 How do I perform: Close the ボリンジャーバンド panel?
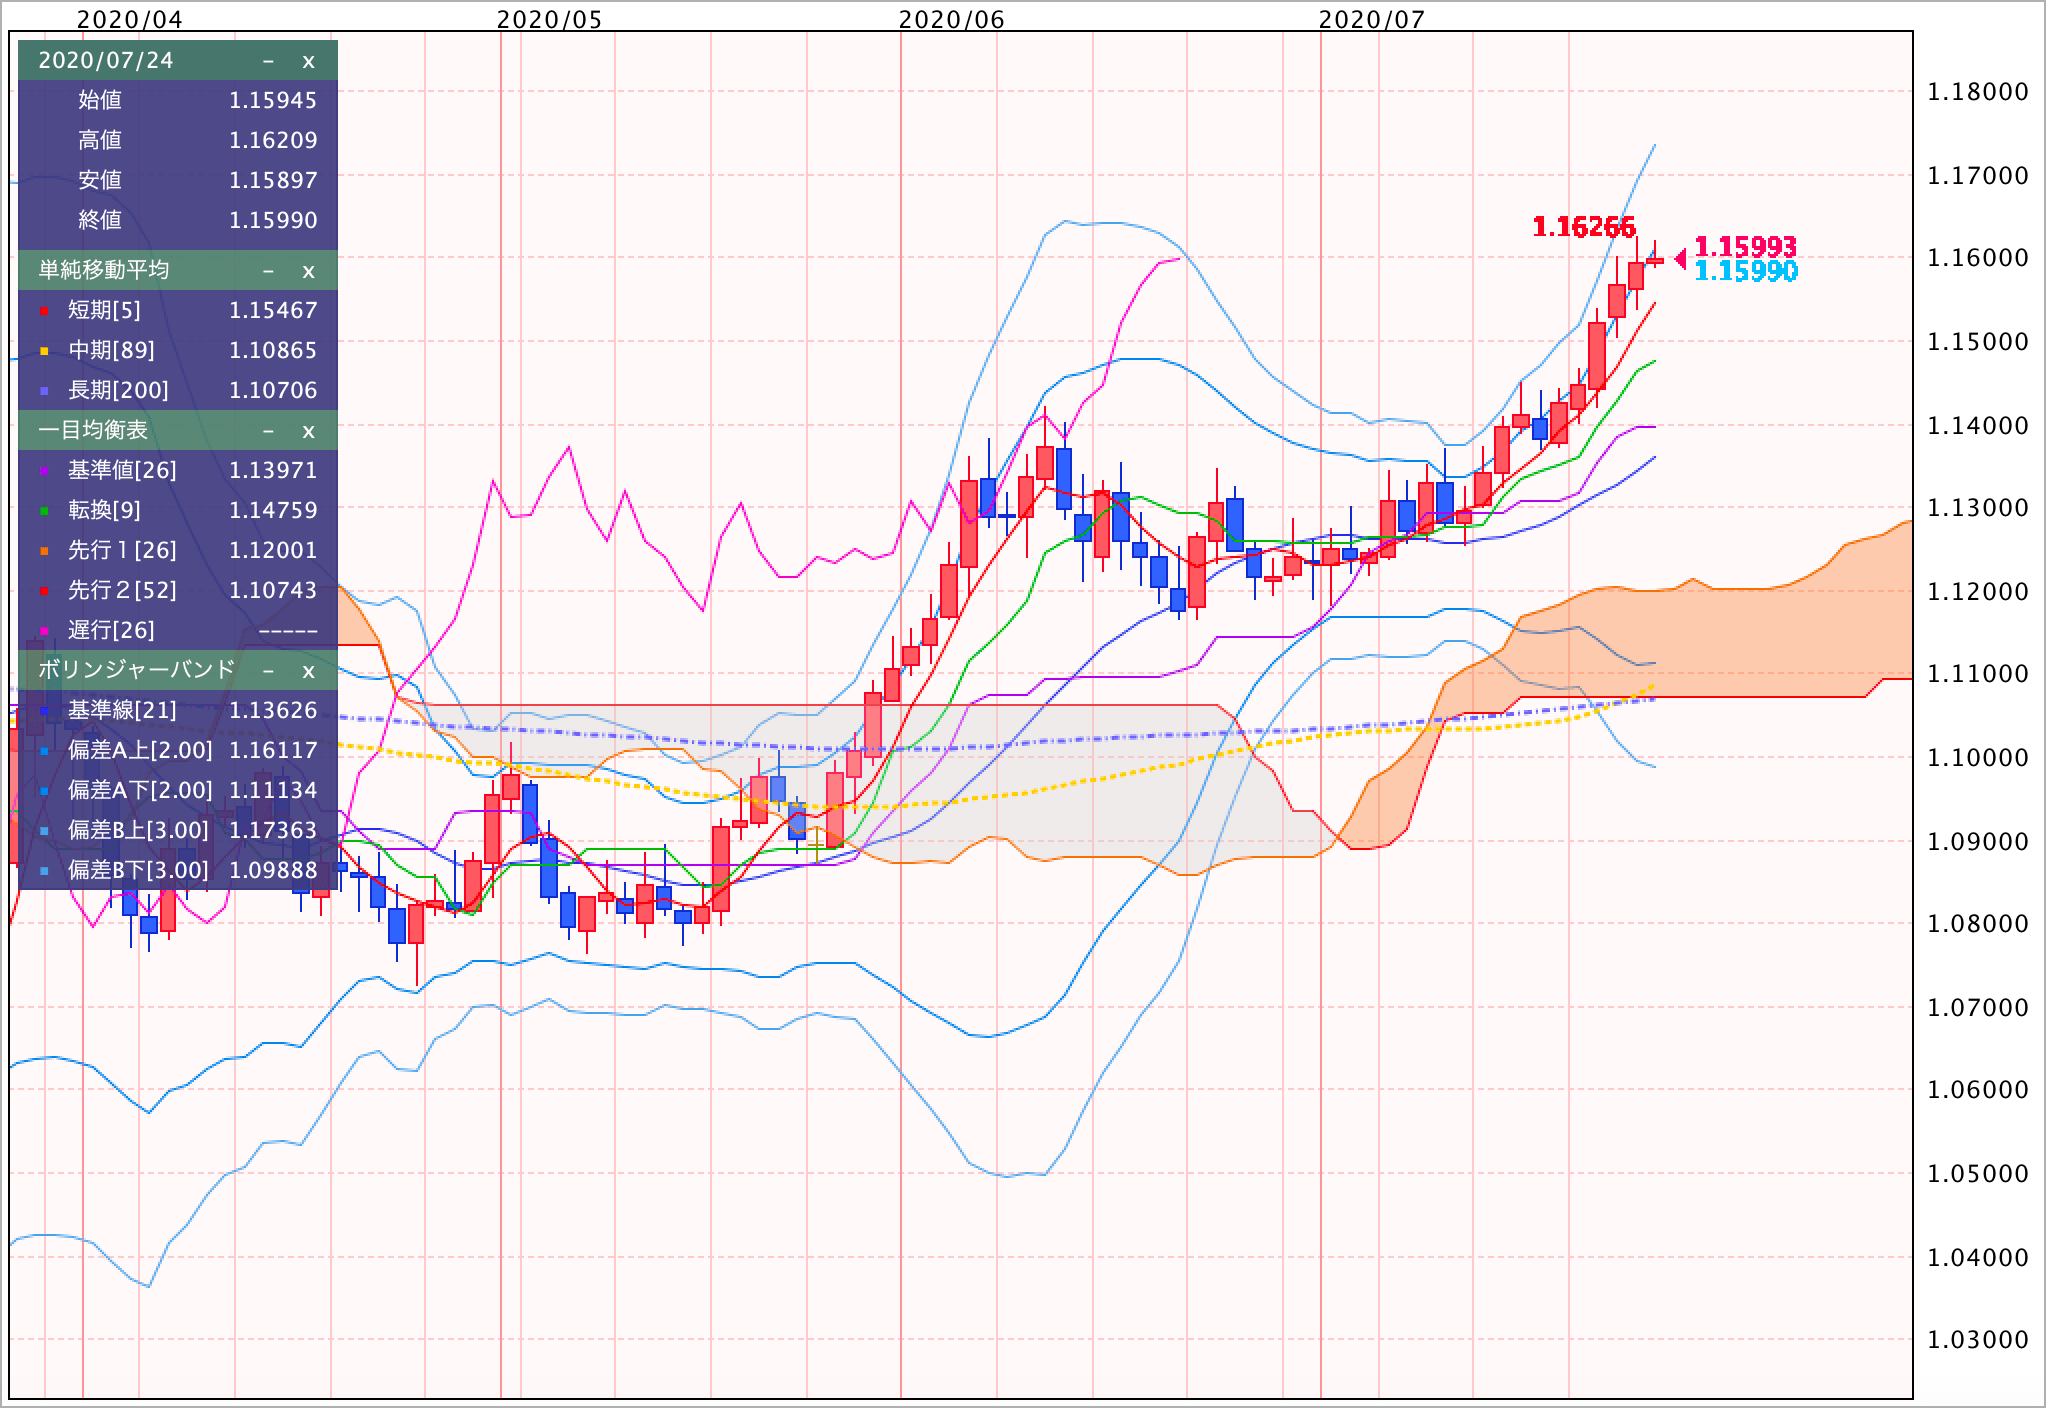[x=308, y=670]
